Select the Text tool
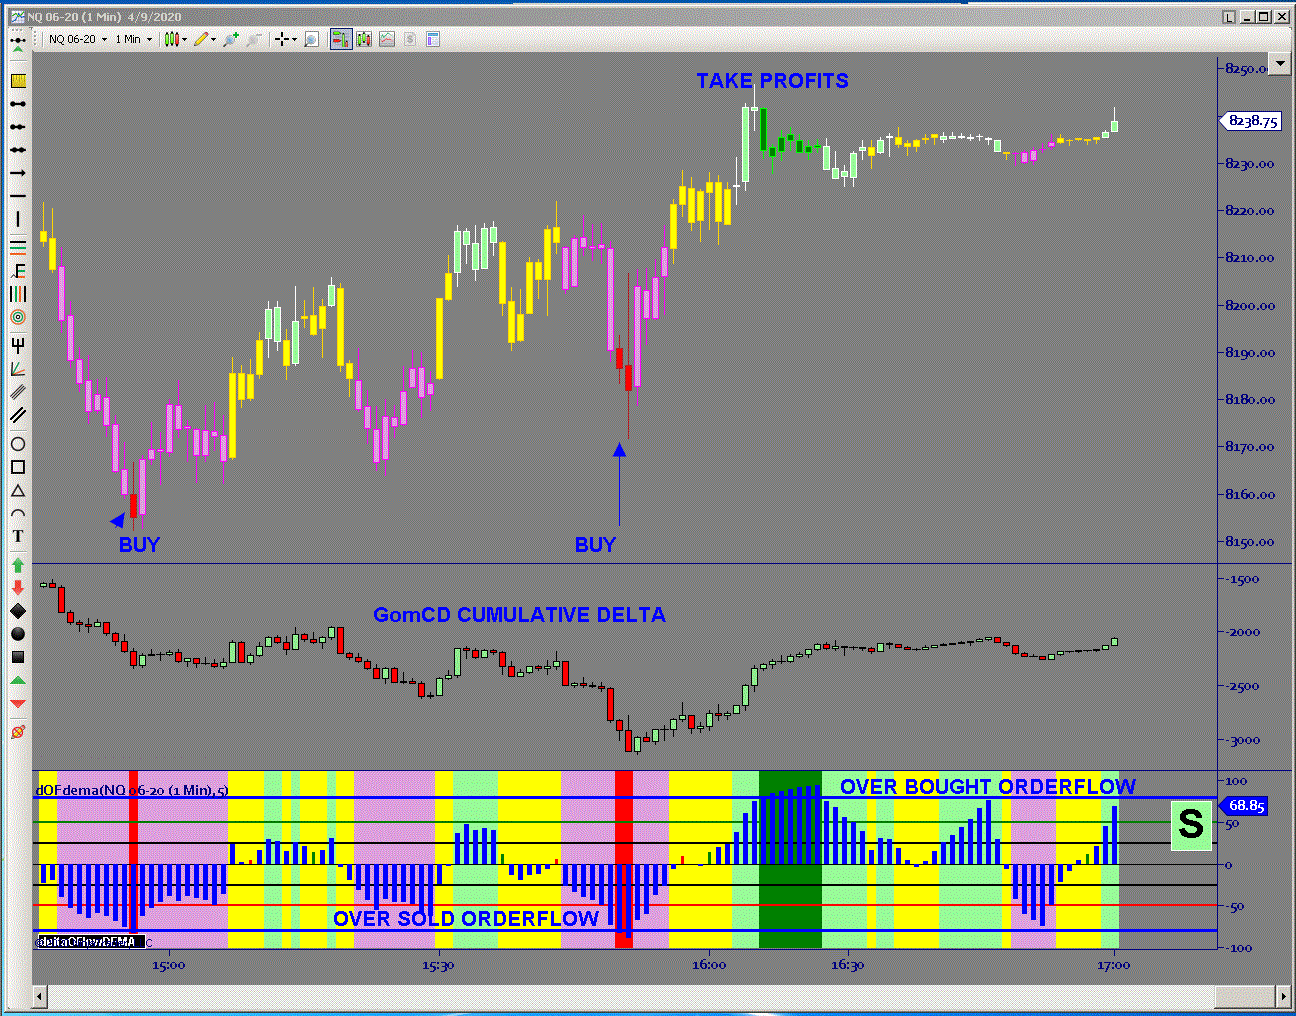This screenshot has width=1296, height=1016. 18,537
